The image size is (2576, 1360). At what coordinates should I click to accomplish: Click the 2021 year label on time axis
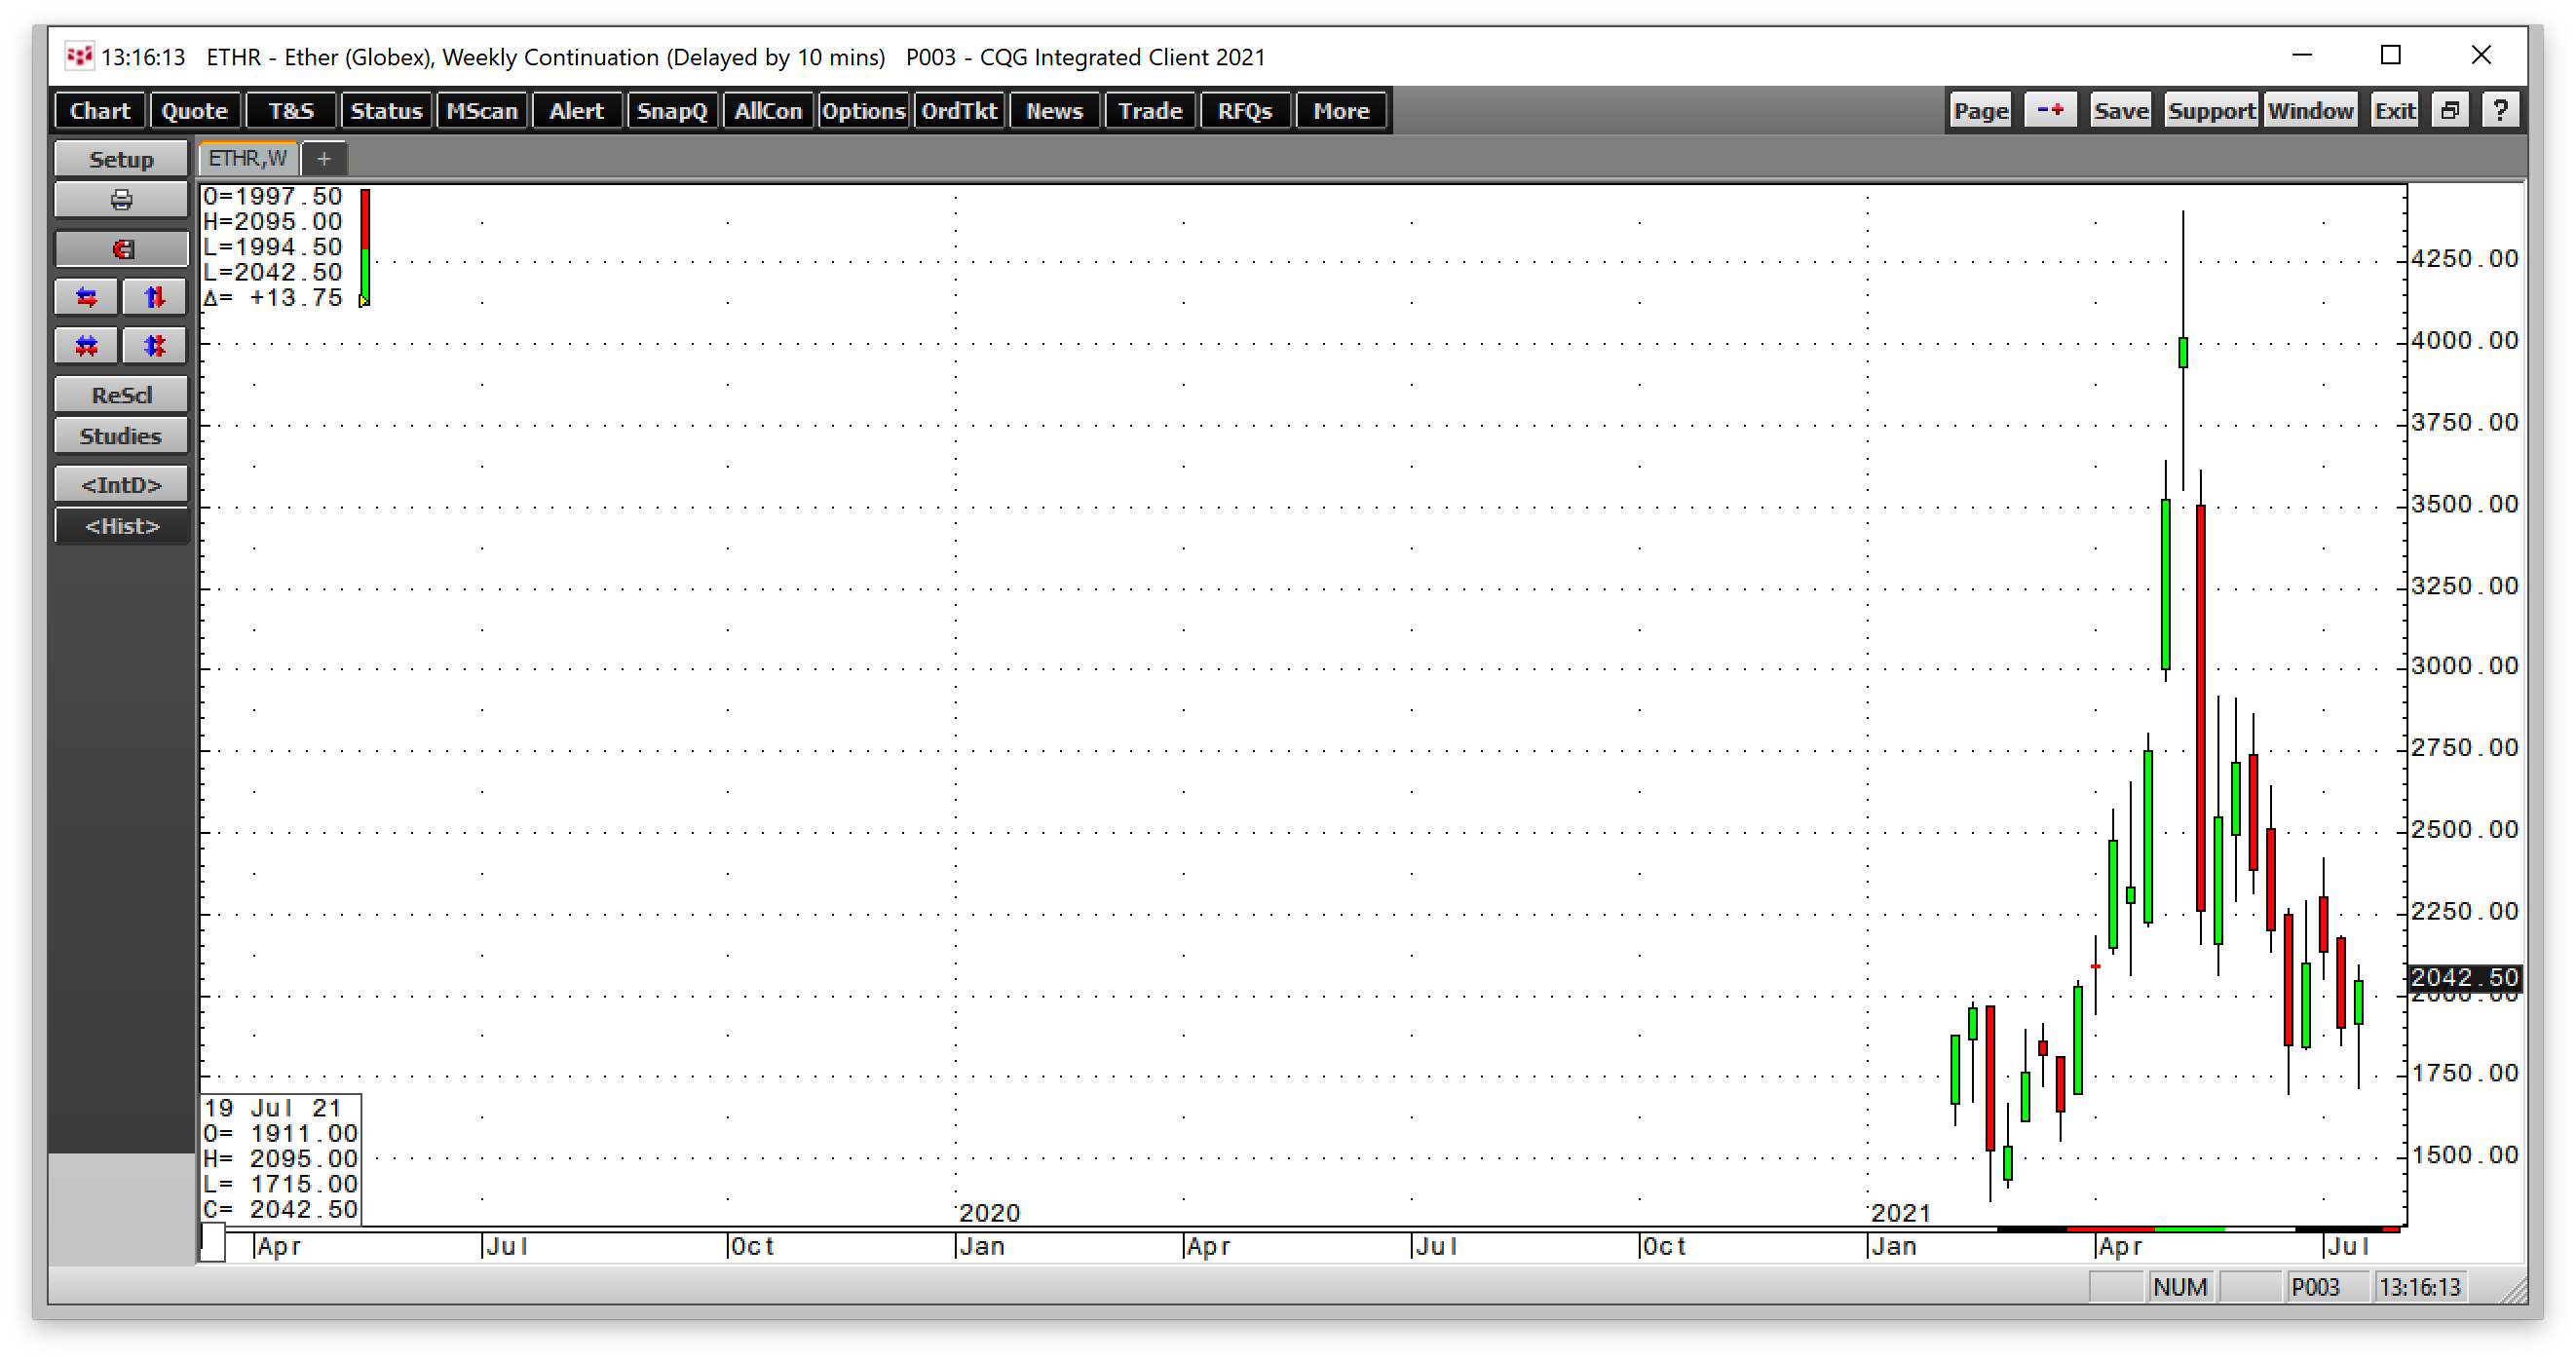[1901, 1213]
